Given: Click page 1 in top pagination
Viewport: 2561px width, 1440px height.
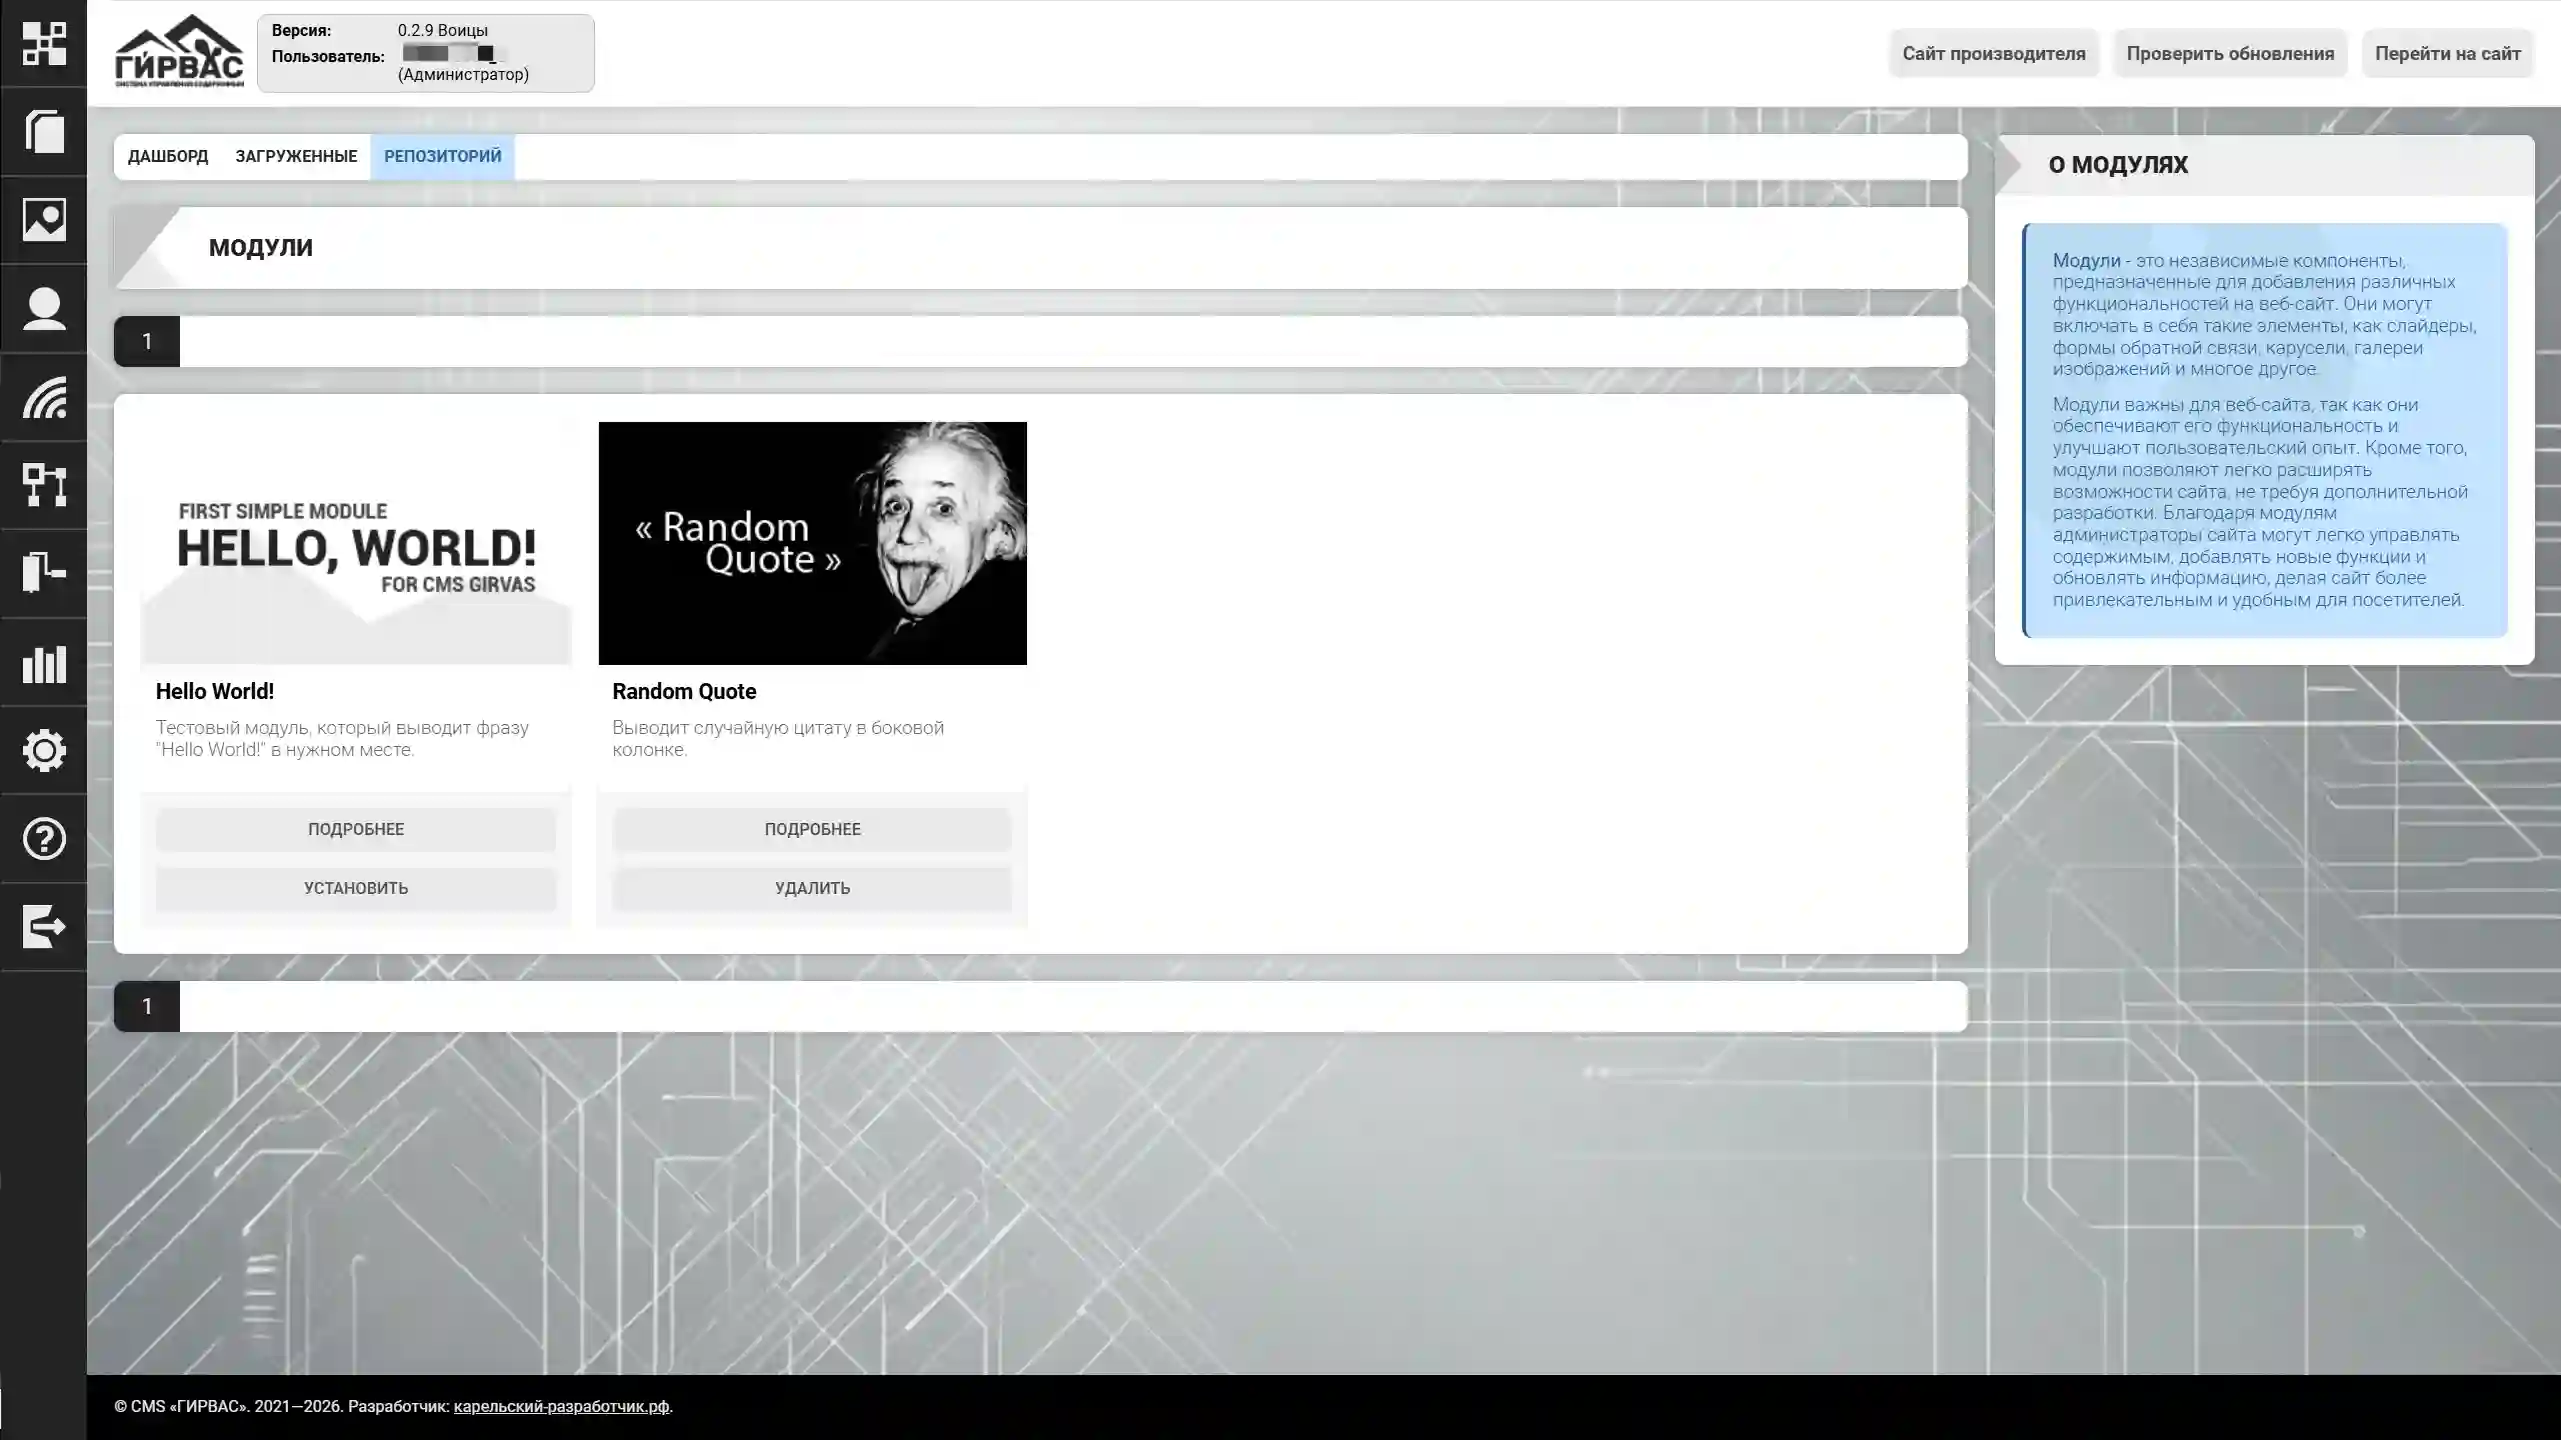Looking at the screenshot, I should pyautogui.click(x=147, y=342).
